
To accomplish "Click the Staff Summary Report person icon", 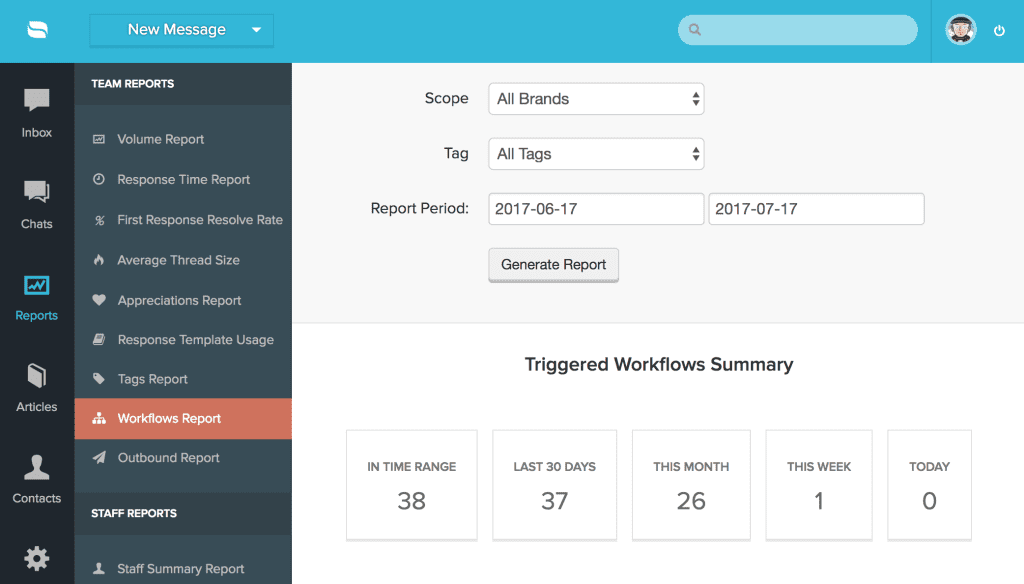I will 99,568.
